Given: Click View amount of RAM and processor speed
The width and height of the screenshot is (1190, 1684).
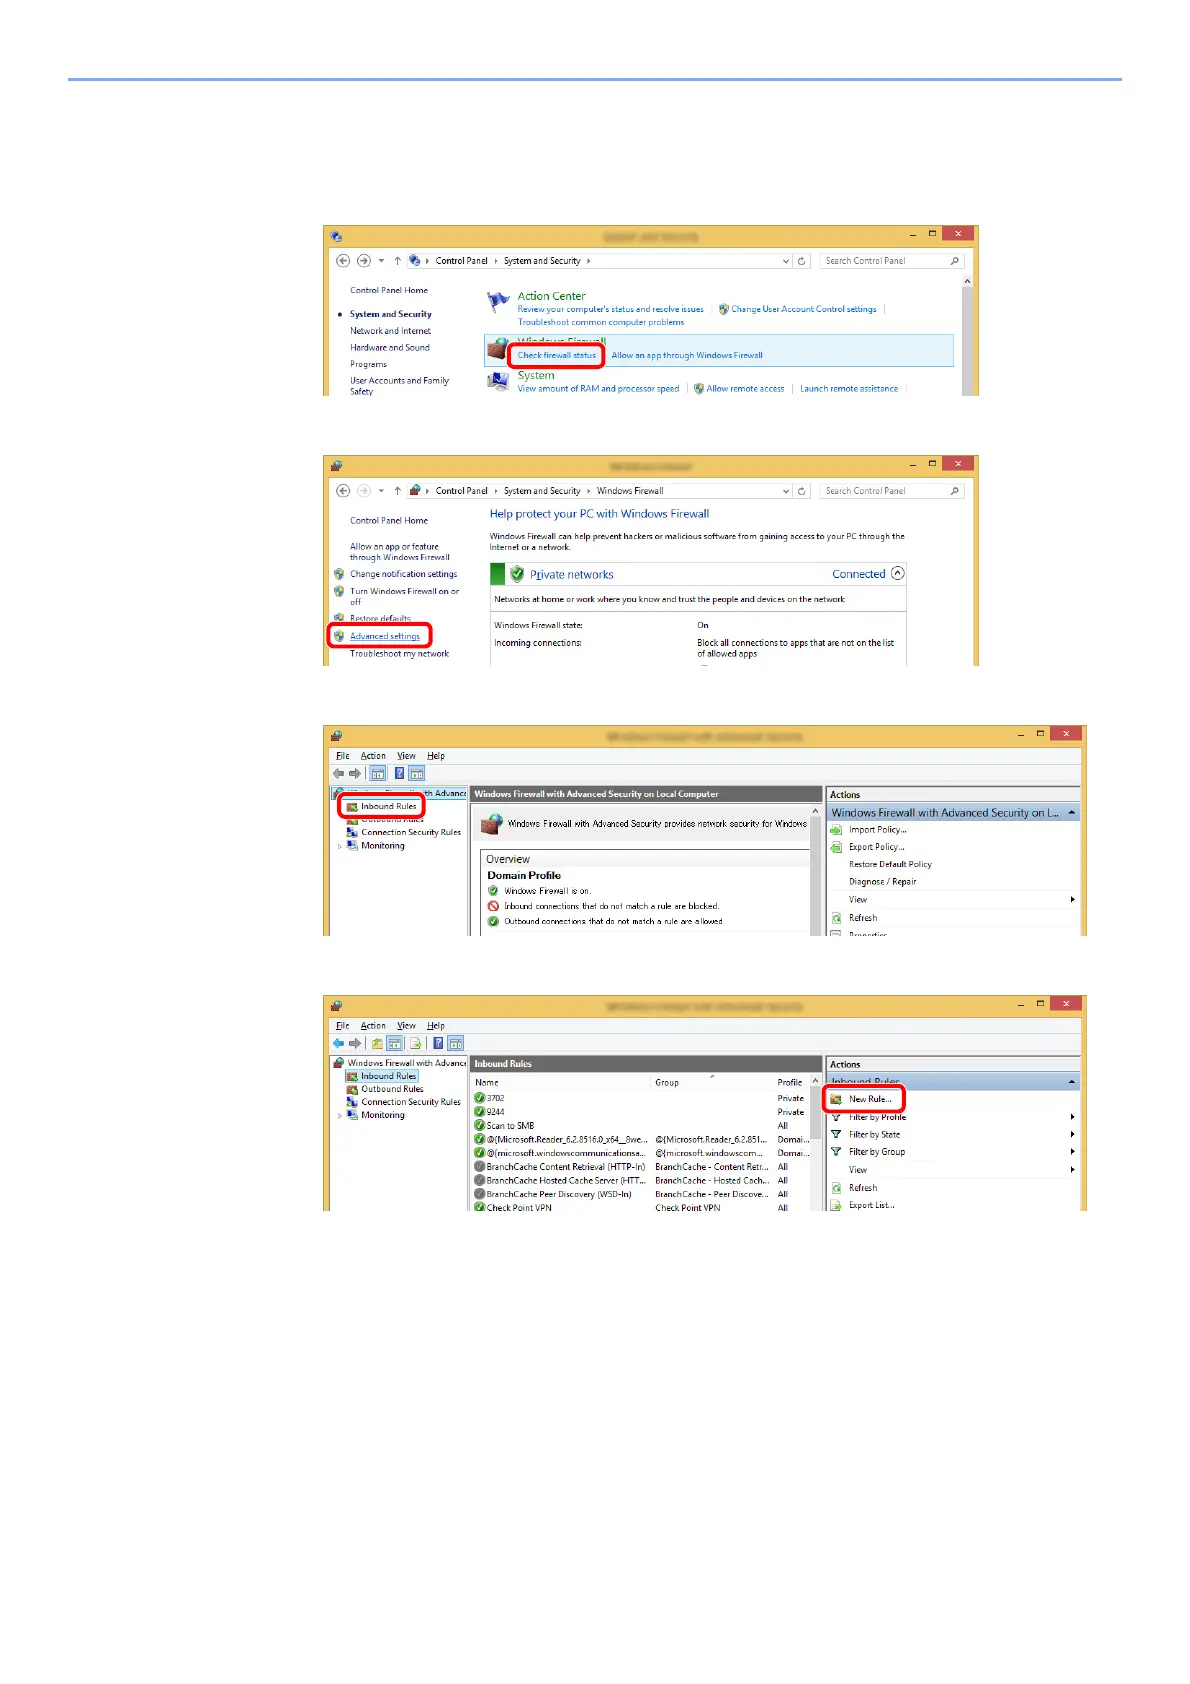Looking at the screenshot, I should pos(598,389).
